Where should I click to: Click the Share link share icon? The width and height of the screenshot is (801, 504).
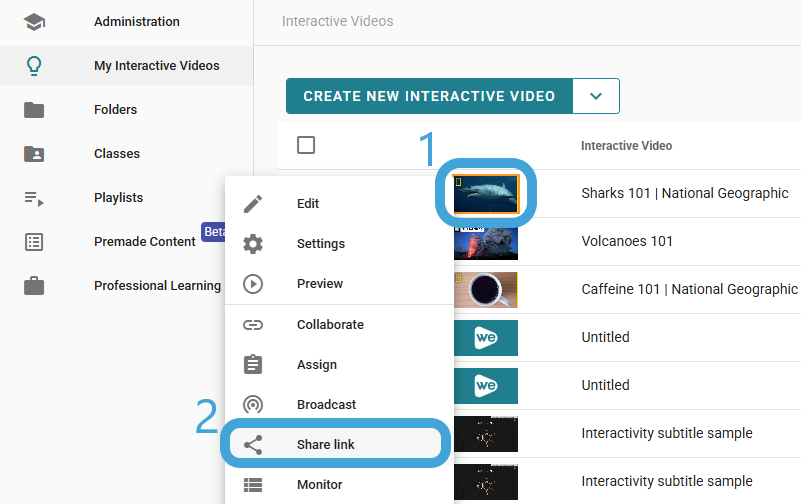pyautogui.click(x=253, y=445)
